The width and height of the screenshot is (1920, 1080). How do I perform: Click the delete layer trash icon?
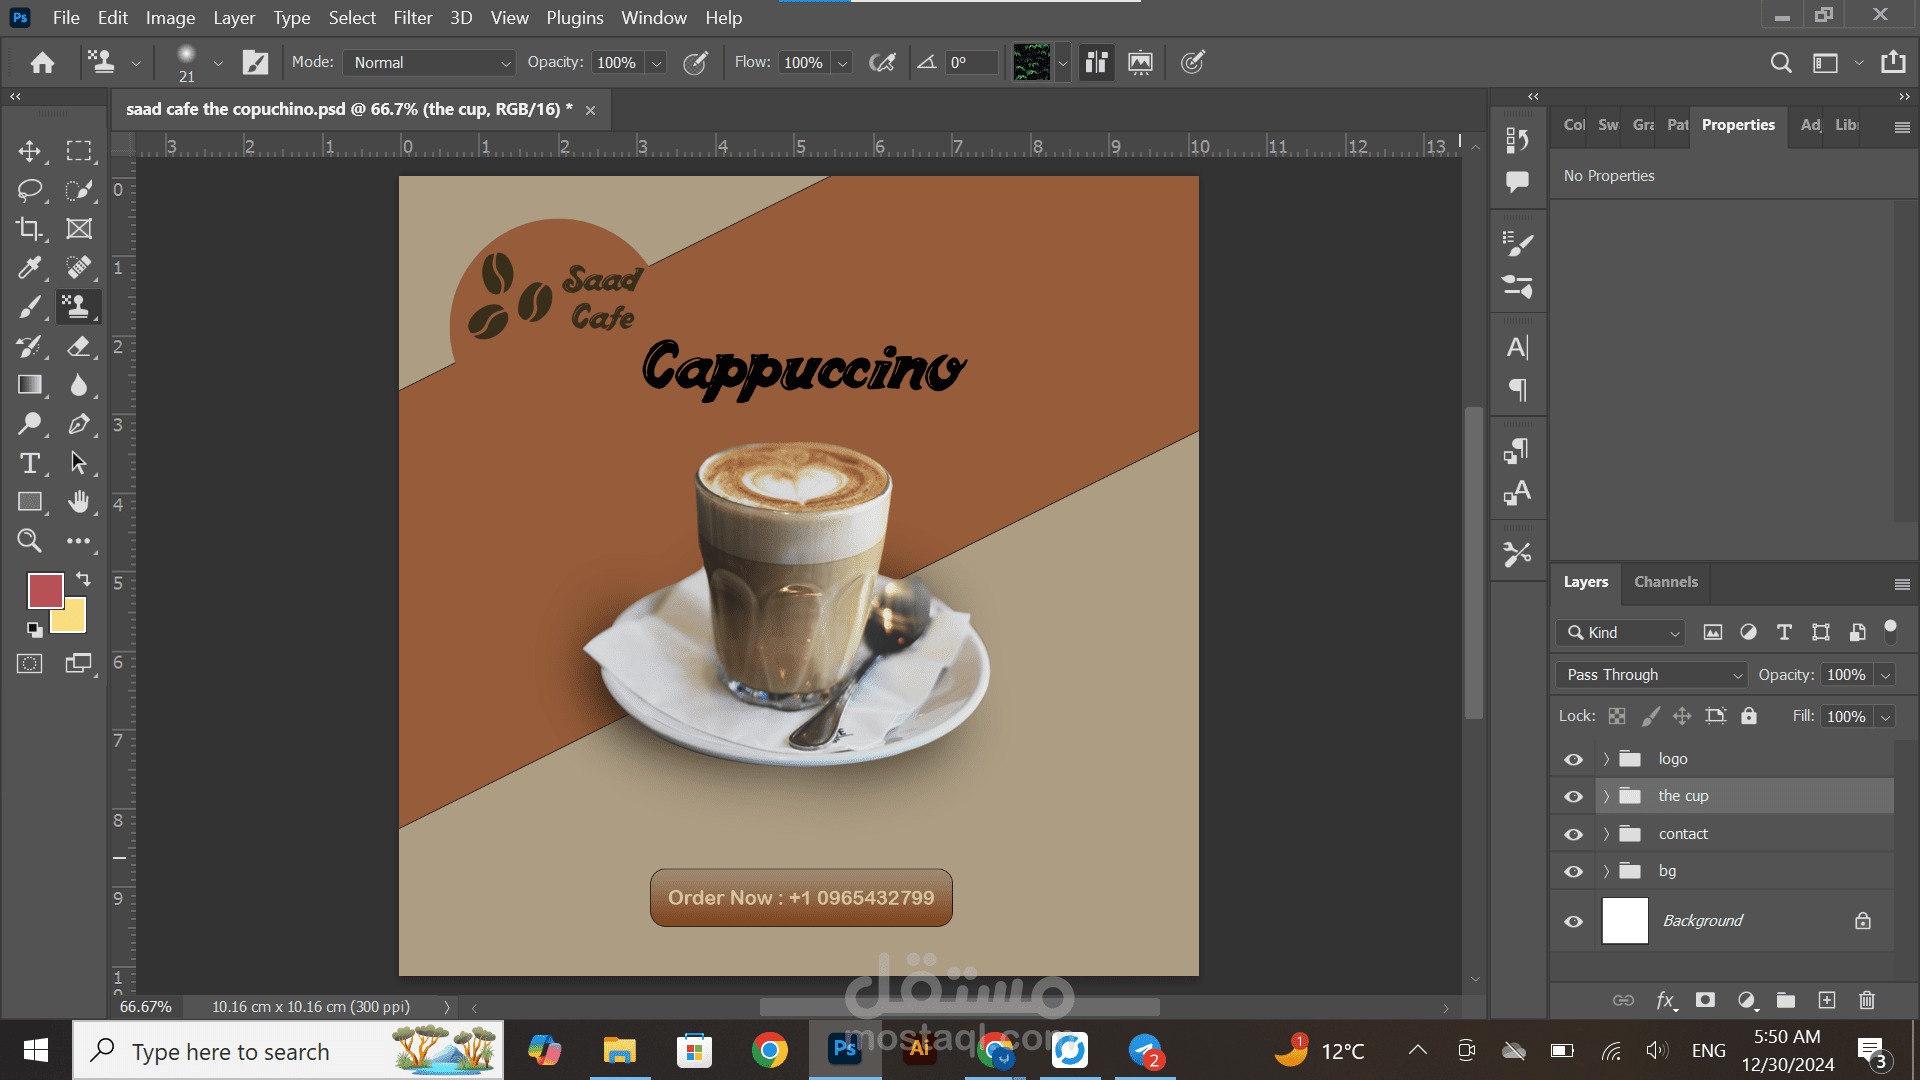pos(1866,1000)
